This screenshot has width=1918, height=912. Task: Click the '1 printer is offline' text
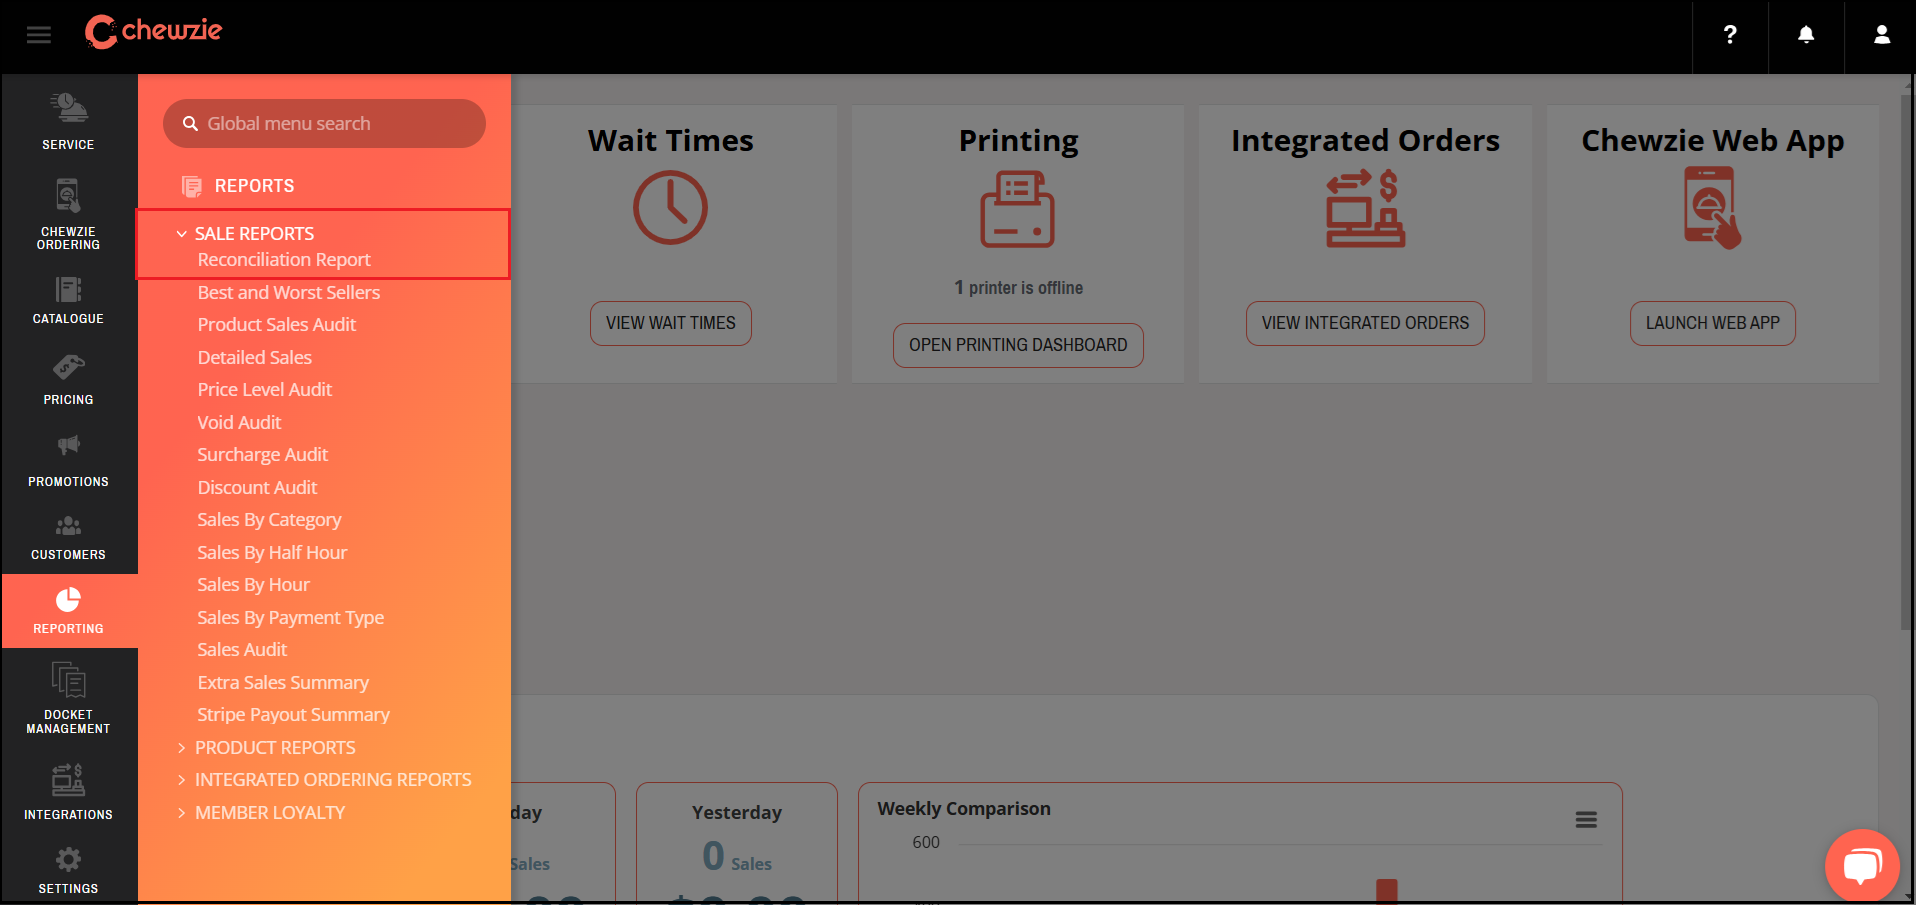[x=1018, y=288]
